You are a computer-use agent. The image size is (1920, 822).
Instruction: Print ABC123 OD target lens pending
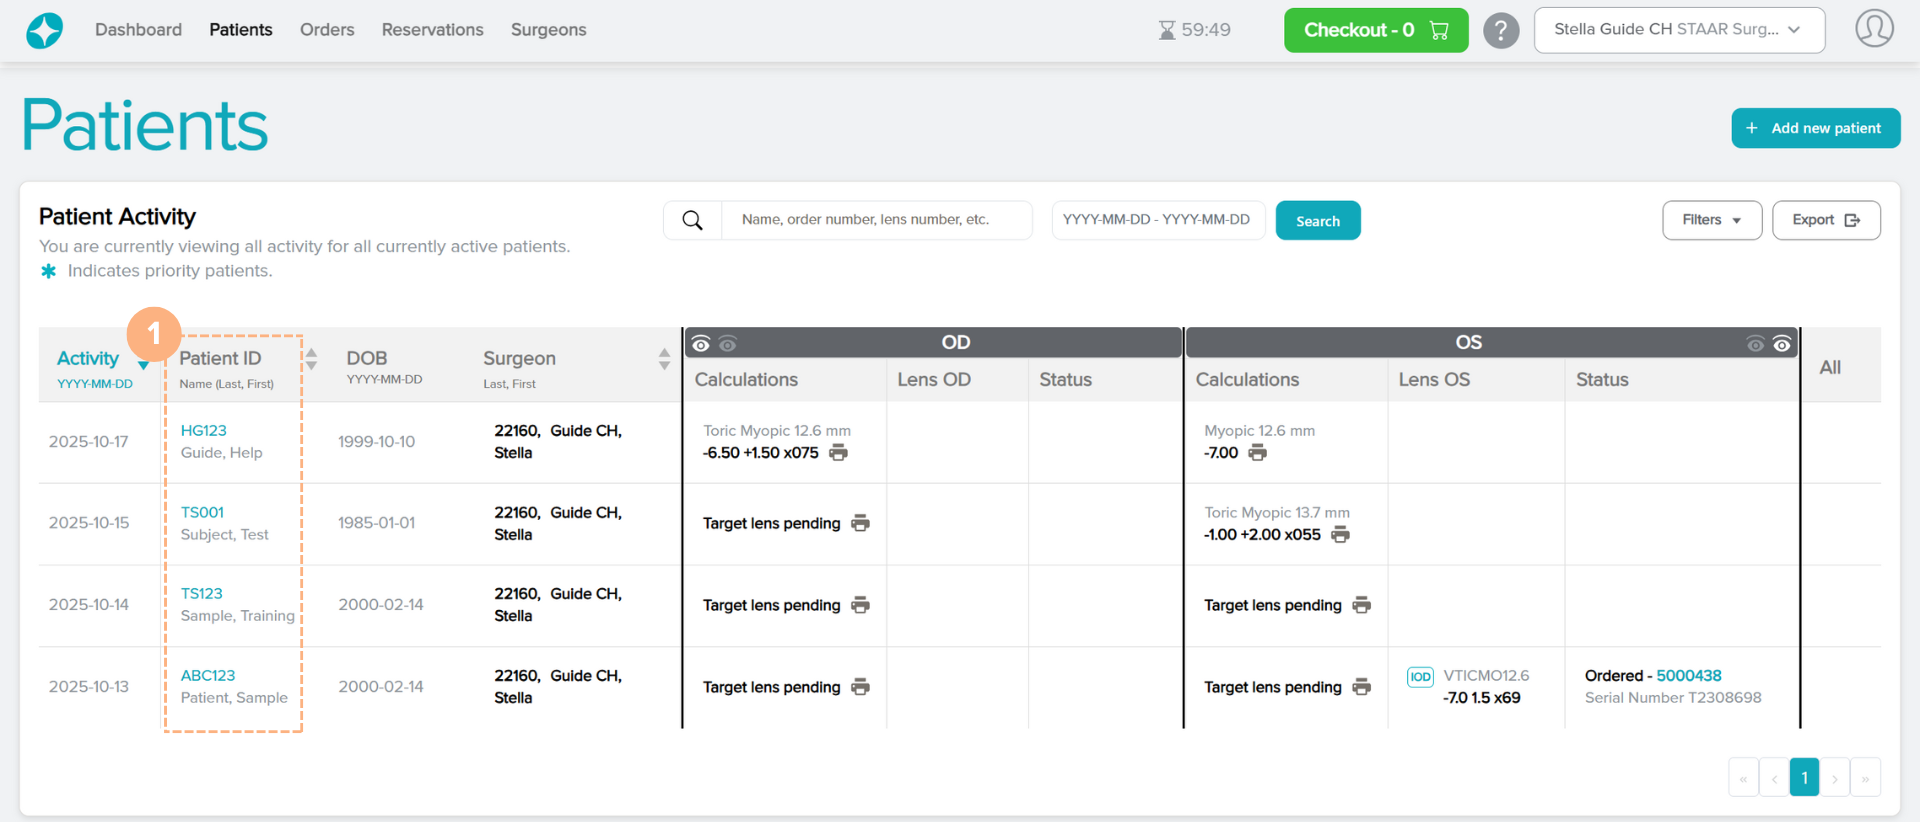[x=860, y=687]
